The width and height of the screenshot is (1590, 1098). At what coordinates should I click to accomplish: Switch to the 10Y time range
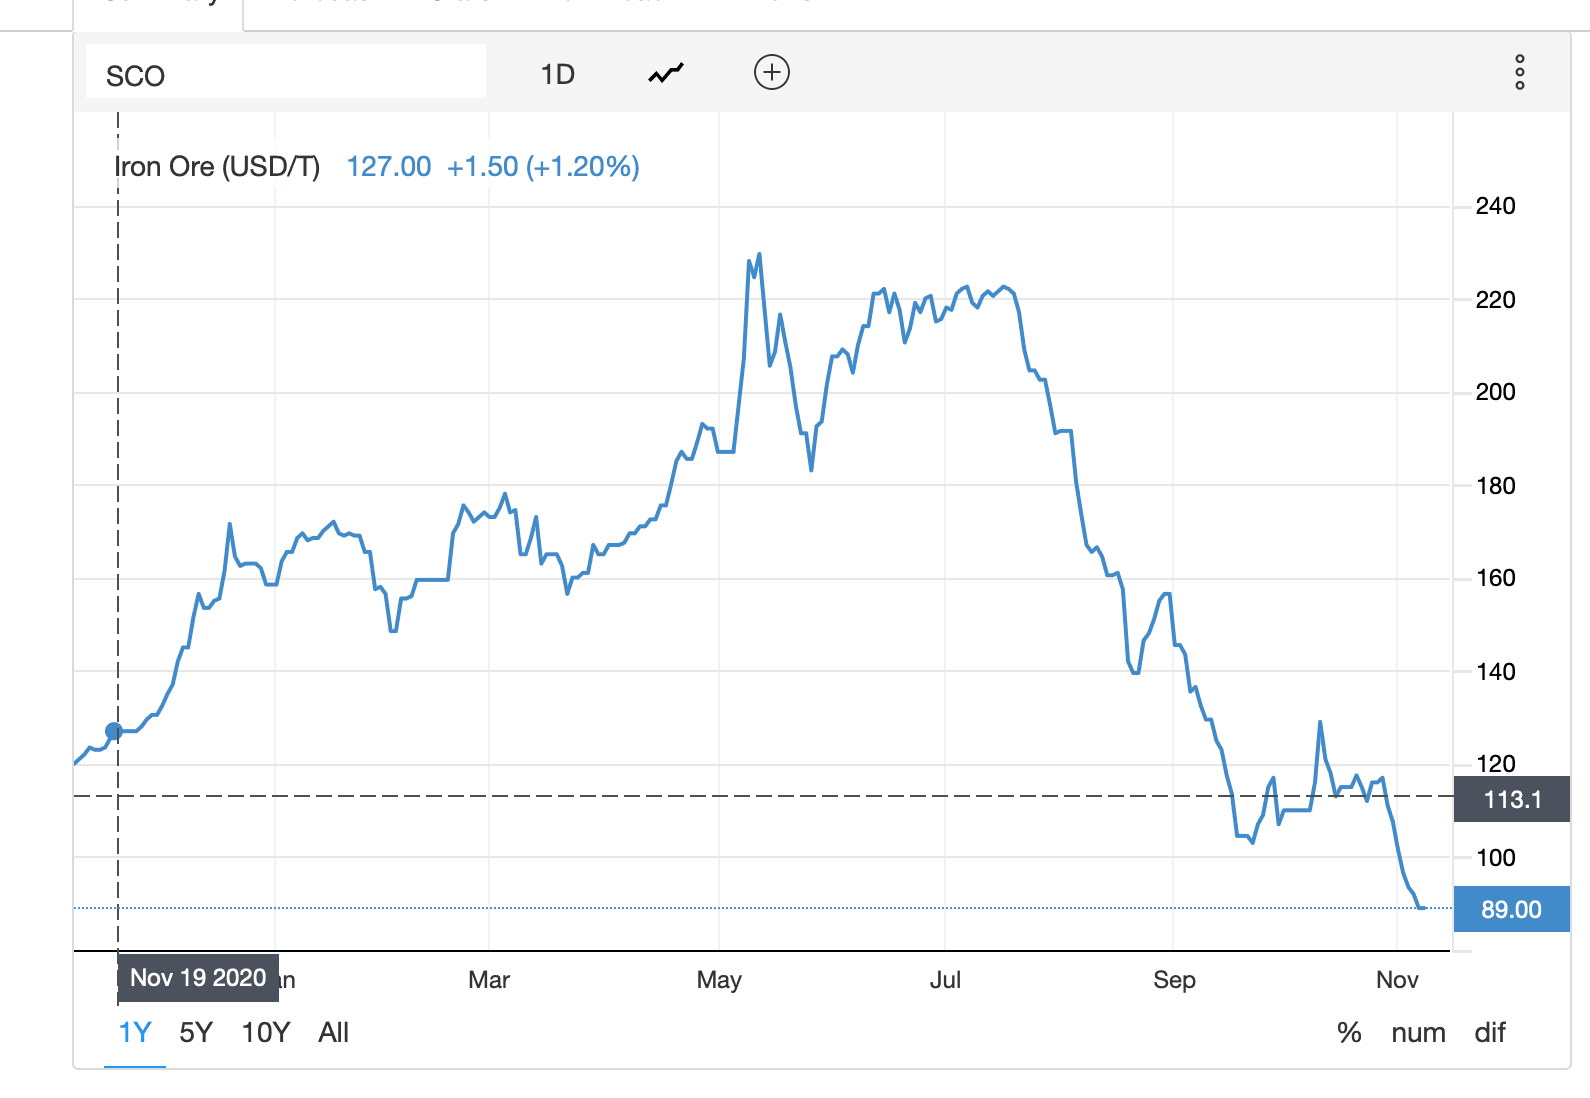pyautogui.click(x=265, y=1033)
